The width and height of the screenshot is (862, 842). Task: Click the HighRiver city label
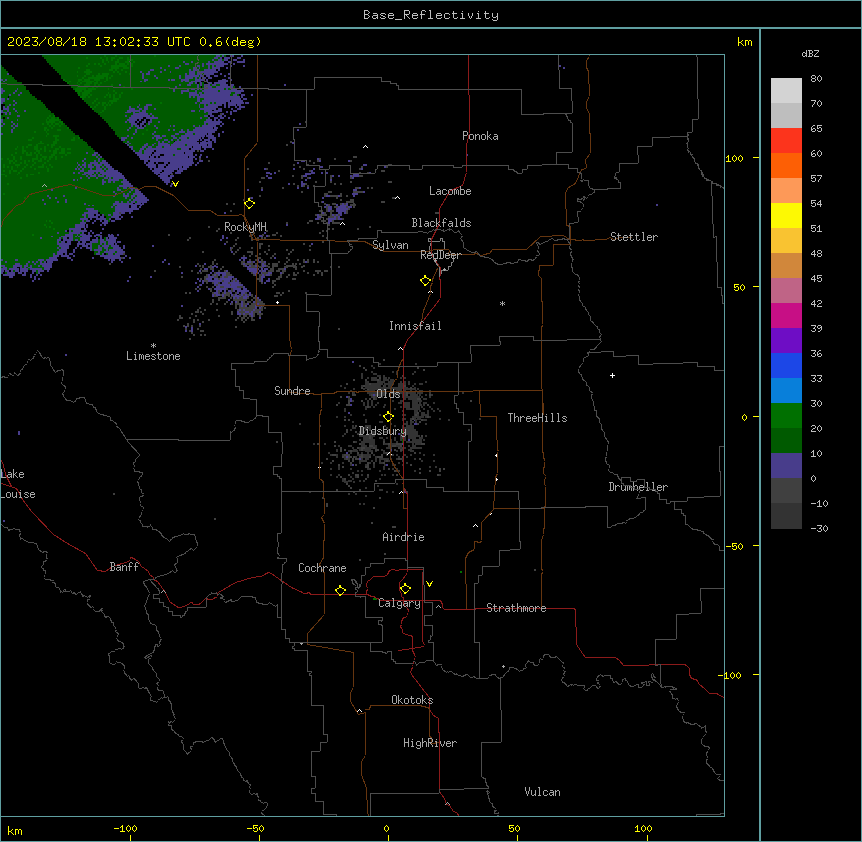[430, 743]
